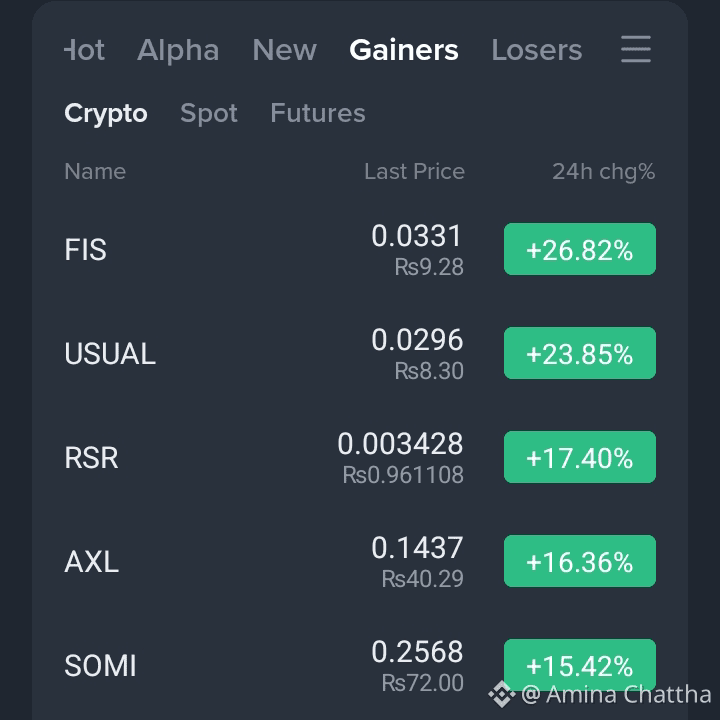Sort by Last Price column header
This screenshot has width=720, height=720.
[x=414, y=171]
